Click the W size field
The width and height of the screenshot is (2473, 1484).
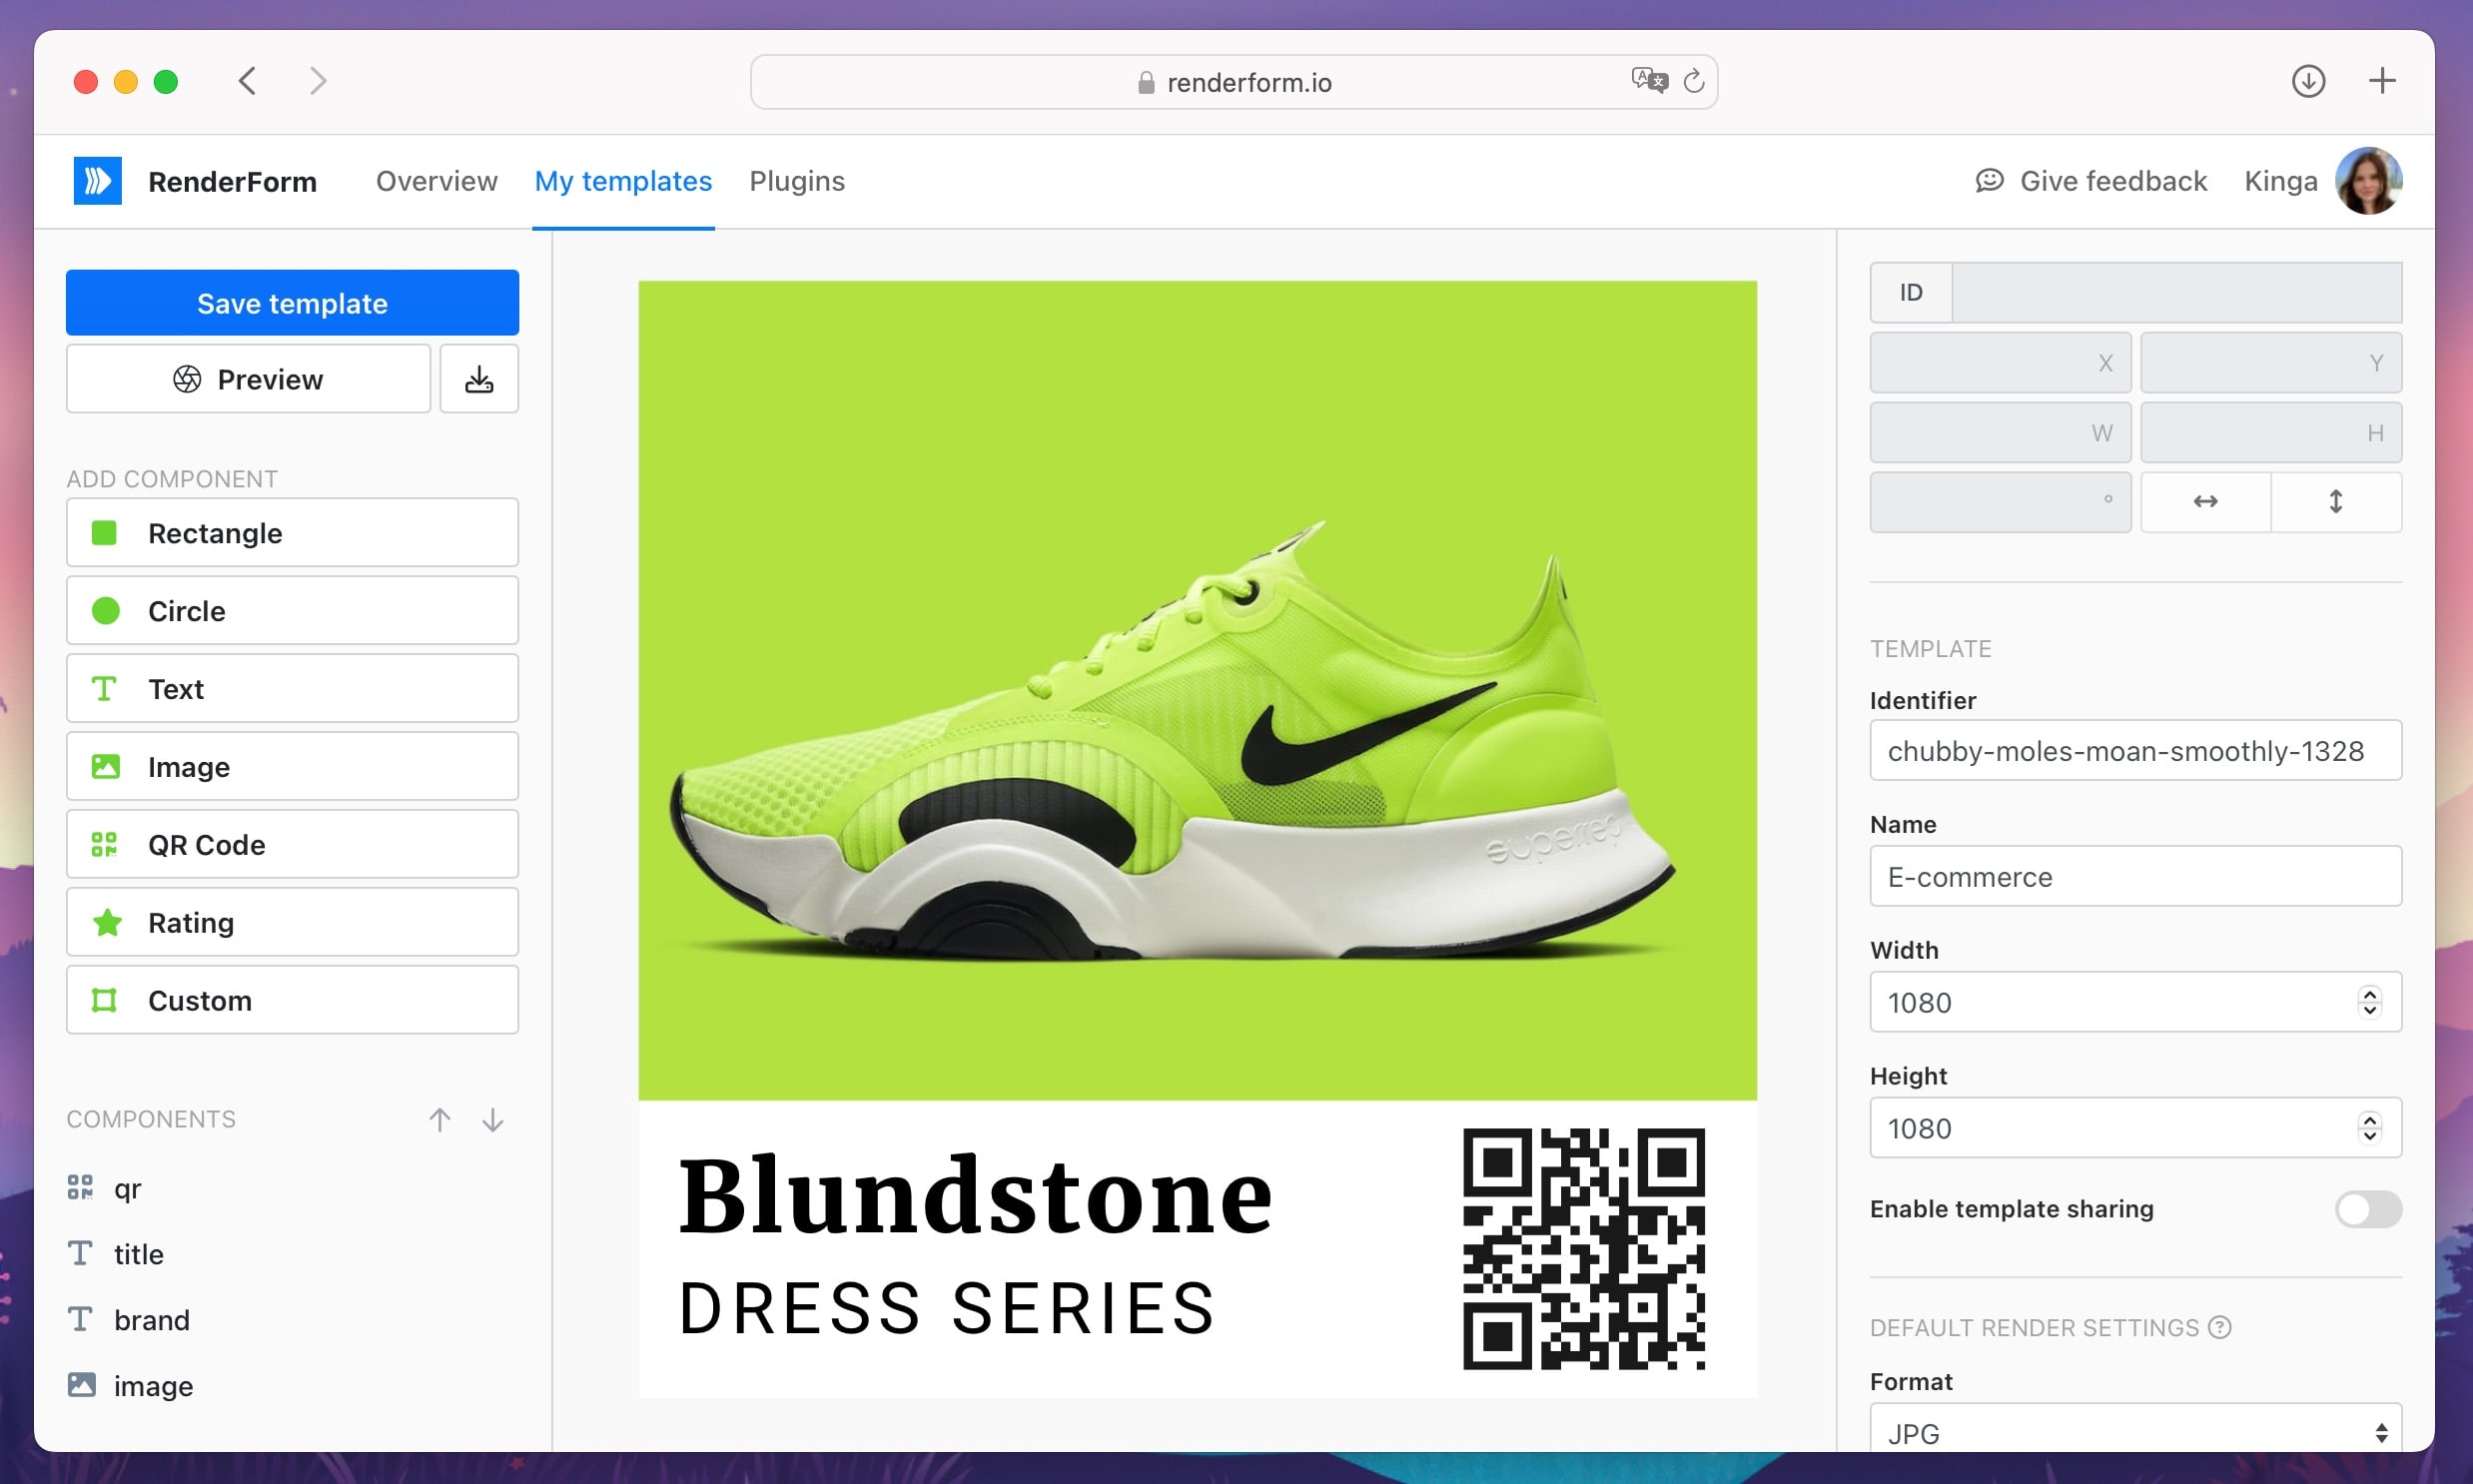2000,432
